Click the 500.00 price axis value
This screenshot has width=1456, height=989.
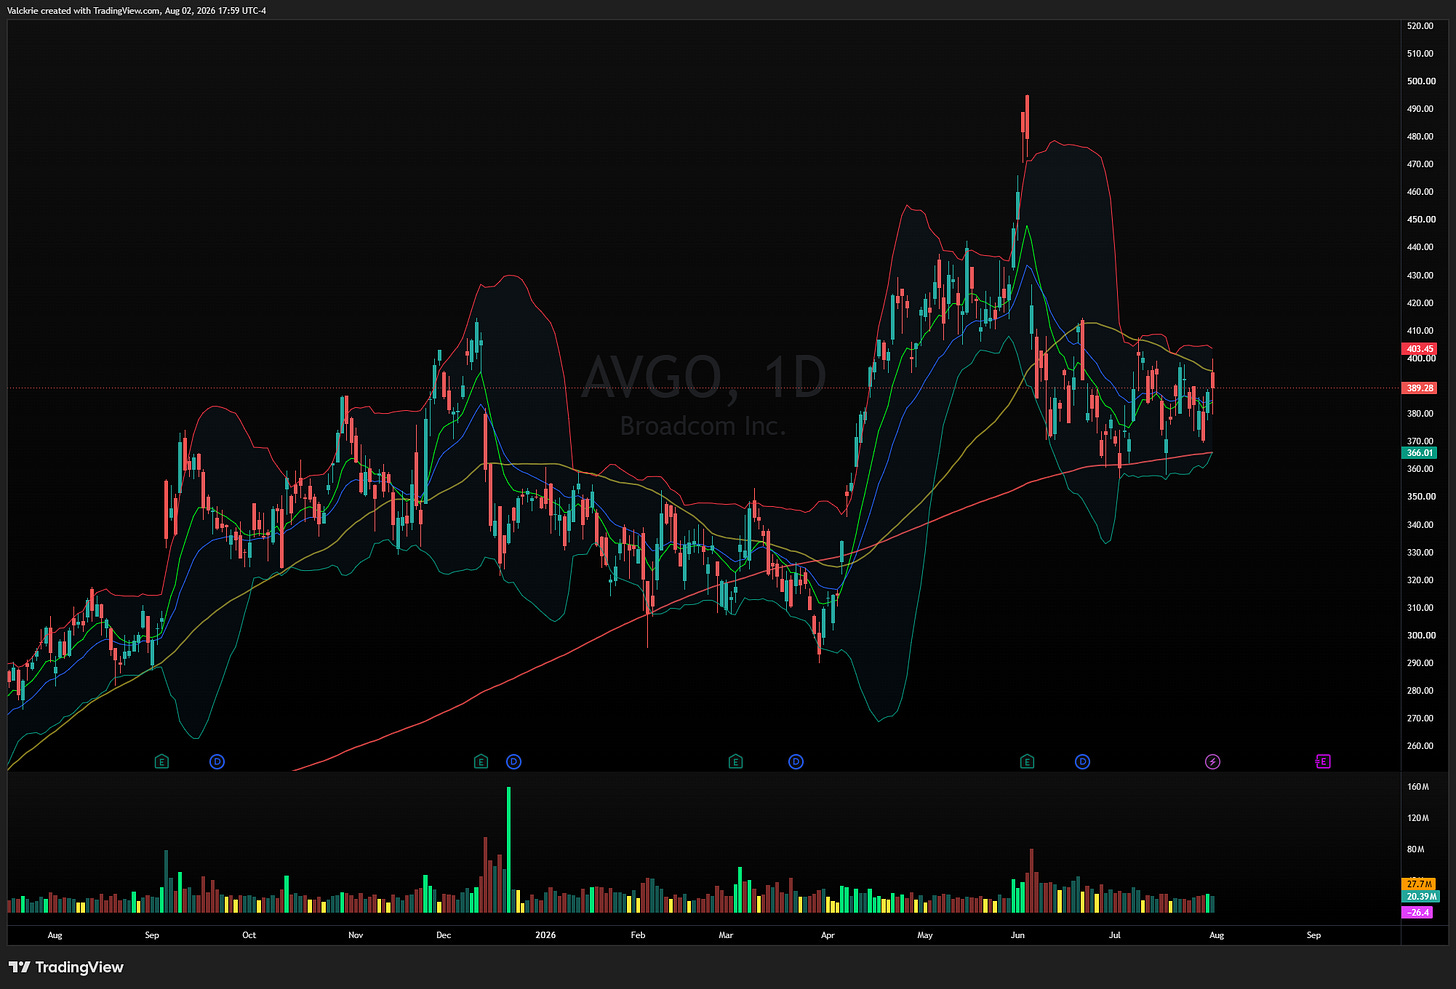tap(1420, 81)
